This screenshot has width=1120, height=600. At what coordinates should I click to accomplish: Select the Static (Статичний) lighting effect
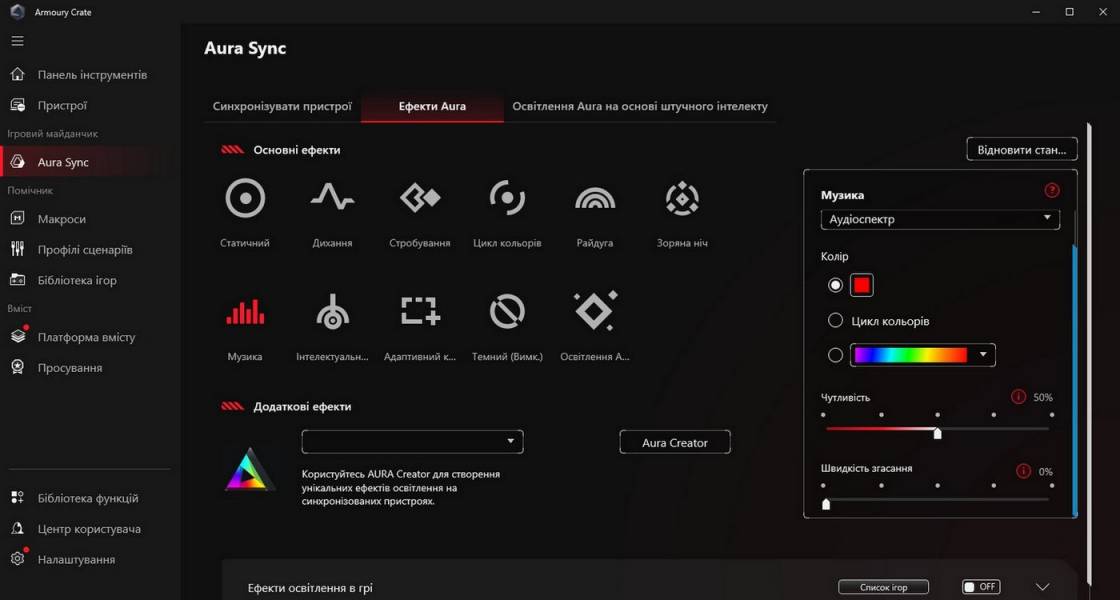(245, 199)
